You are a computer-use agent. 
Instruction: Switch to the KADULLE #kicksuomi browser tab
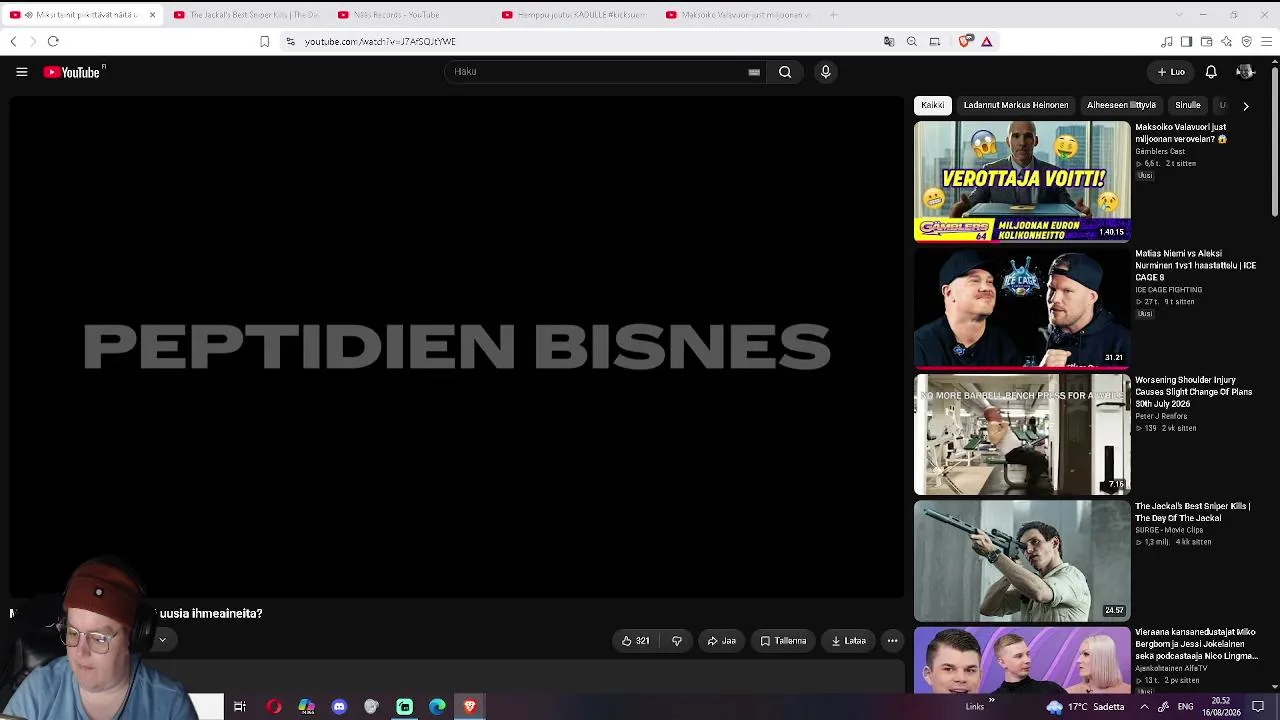click(x=574, y=15)
